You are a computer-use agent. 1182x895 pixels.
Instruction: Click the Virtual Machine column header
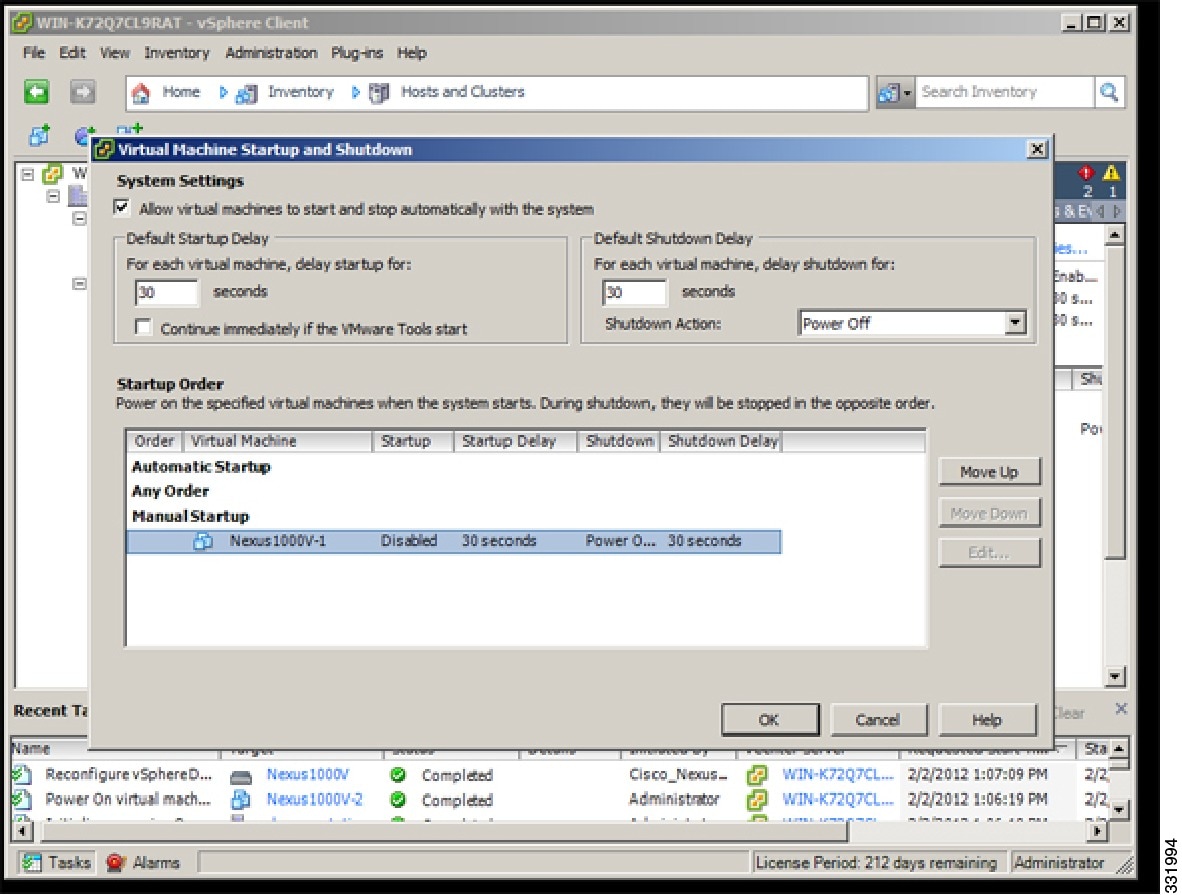click(277, 441)
